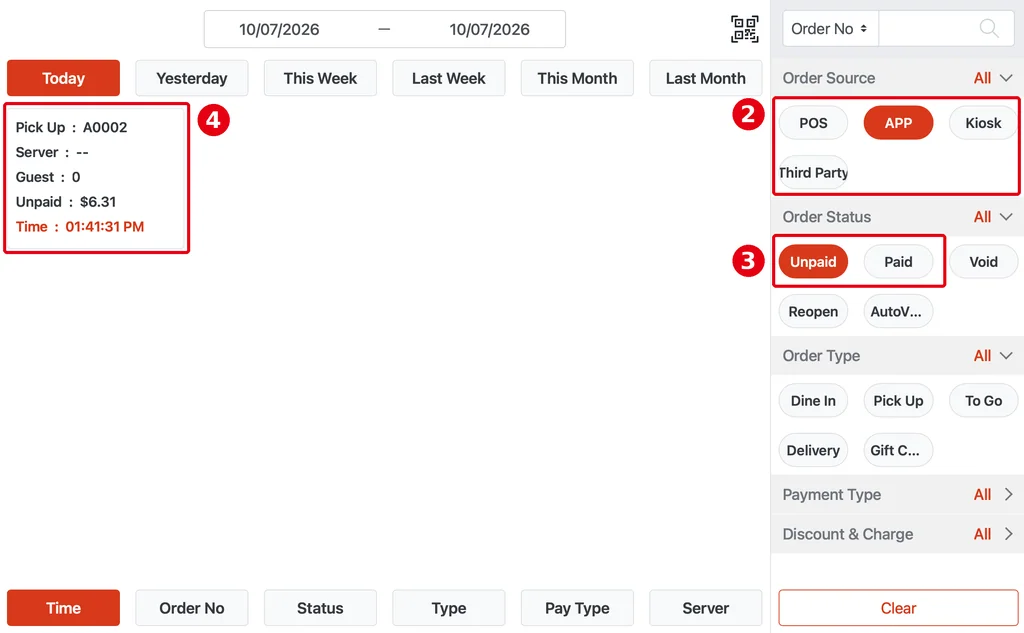
Task: Filter by Dine In order type
Action: pos(813,400)
